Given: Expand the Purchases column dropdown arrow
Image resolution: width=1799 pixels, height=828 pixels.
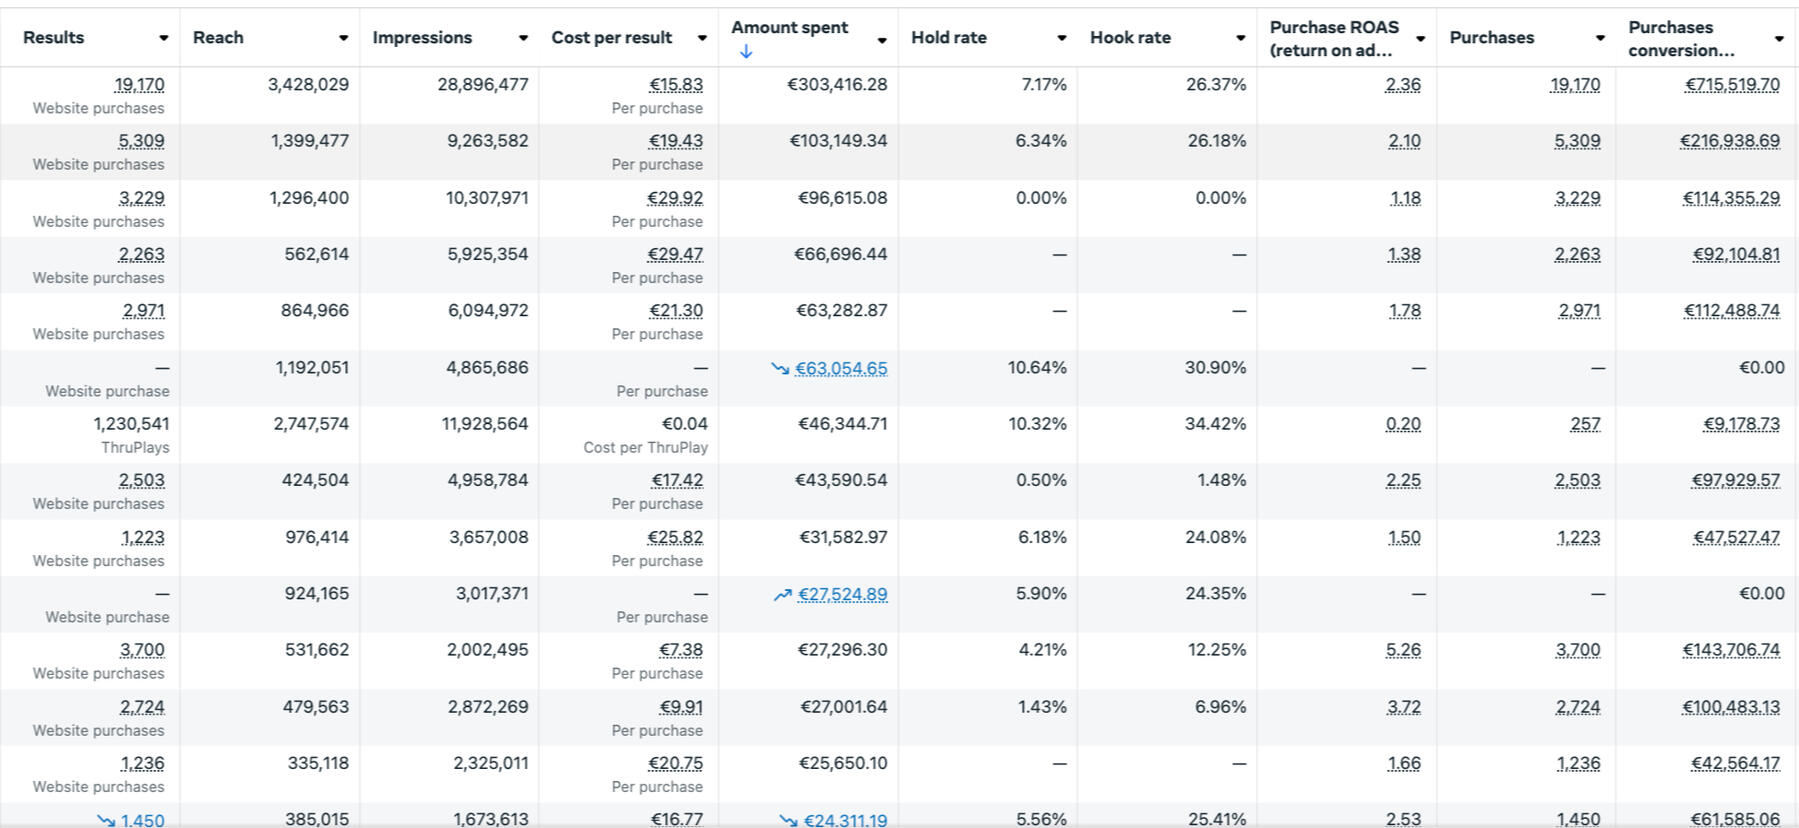Looking at the screenshot, I should point(1600,38).
